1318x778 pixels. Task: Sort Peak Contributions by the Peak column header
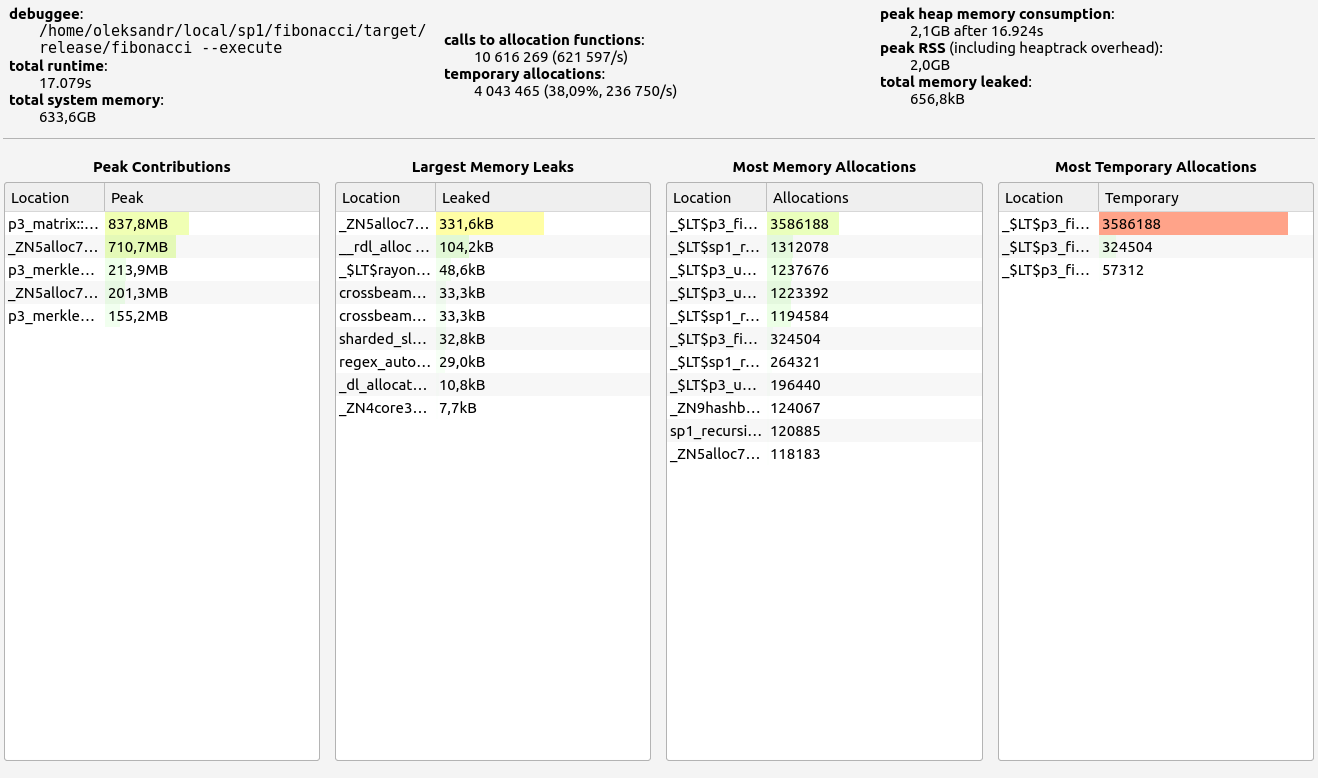coord(210,198)
